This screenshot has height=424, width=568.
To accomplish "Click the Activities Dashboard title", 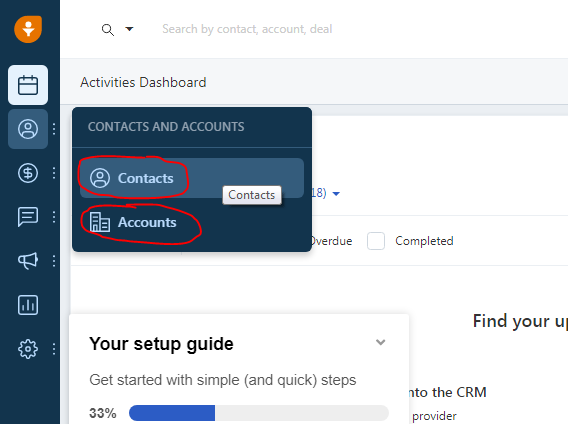I will 143,82.
